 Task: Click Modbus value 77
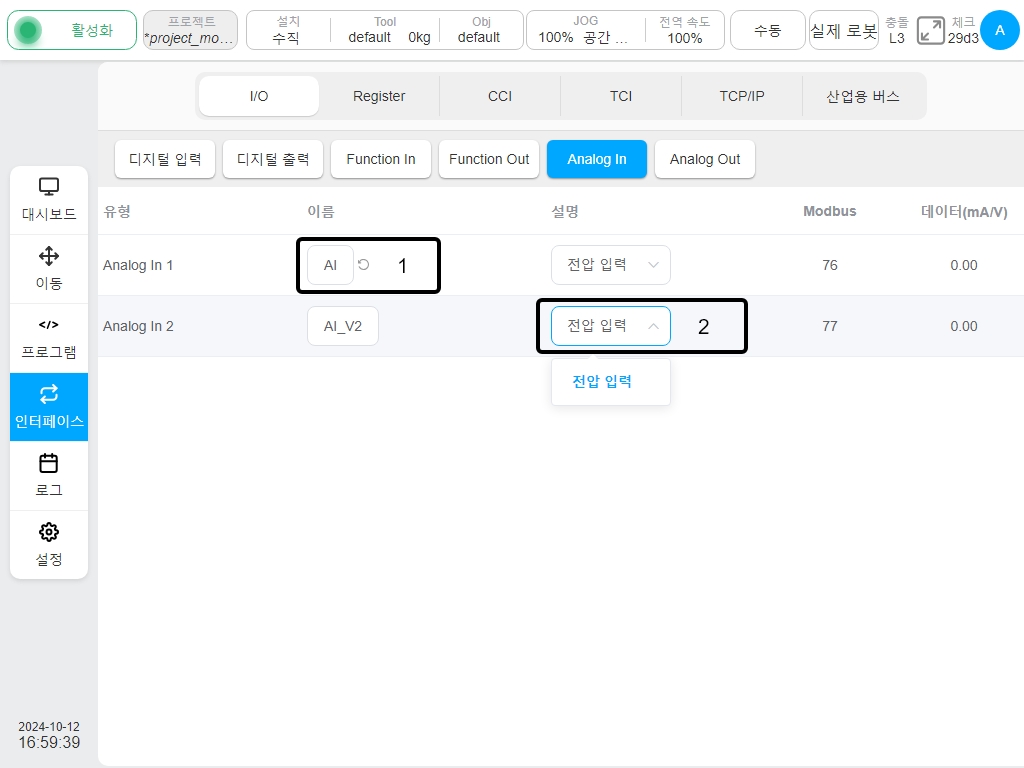[x=829, y=326]
